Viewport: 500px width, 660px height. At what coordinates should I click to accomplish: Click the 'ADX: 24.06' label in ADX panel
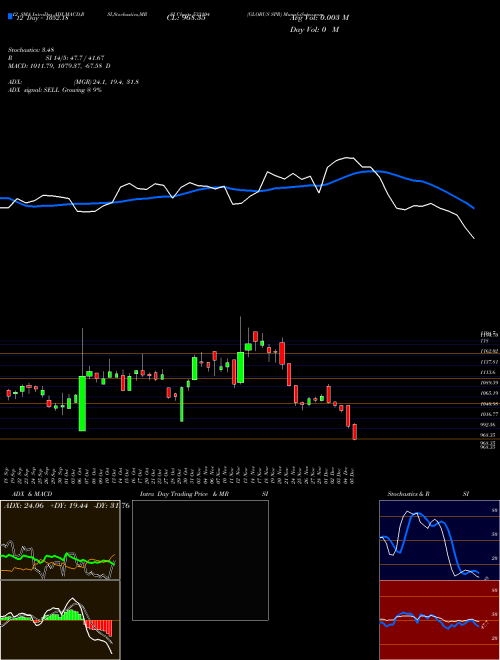pos(24,506)
